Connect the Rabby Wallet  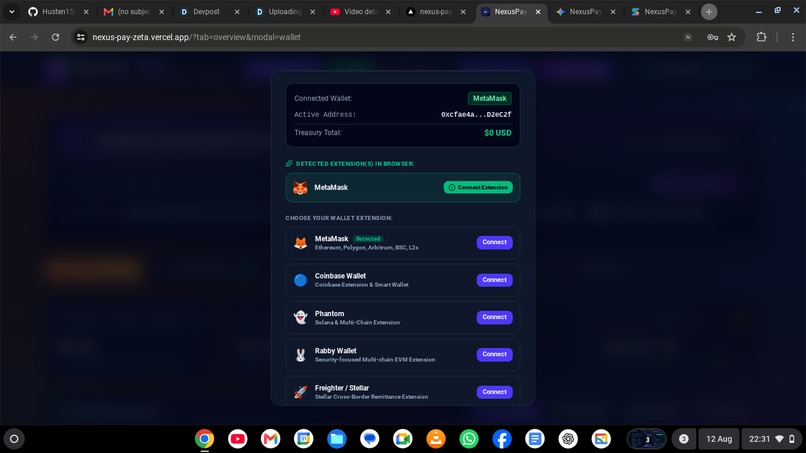pos(494,354)
